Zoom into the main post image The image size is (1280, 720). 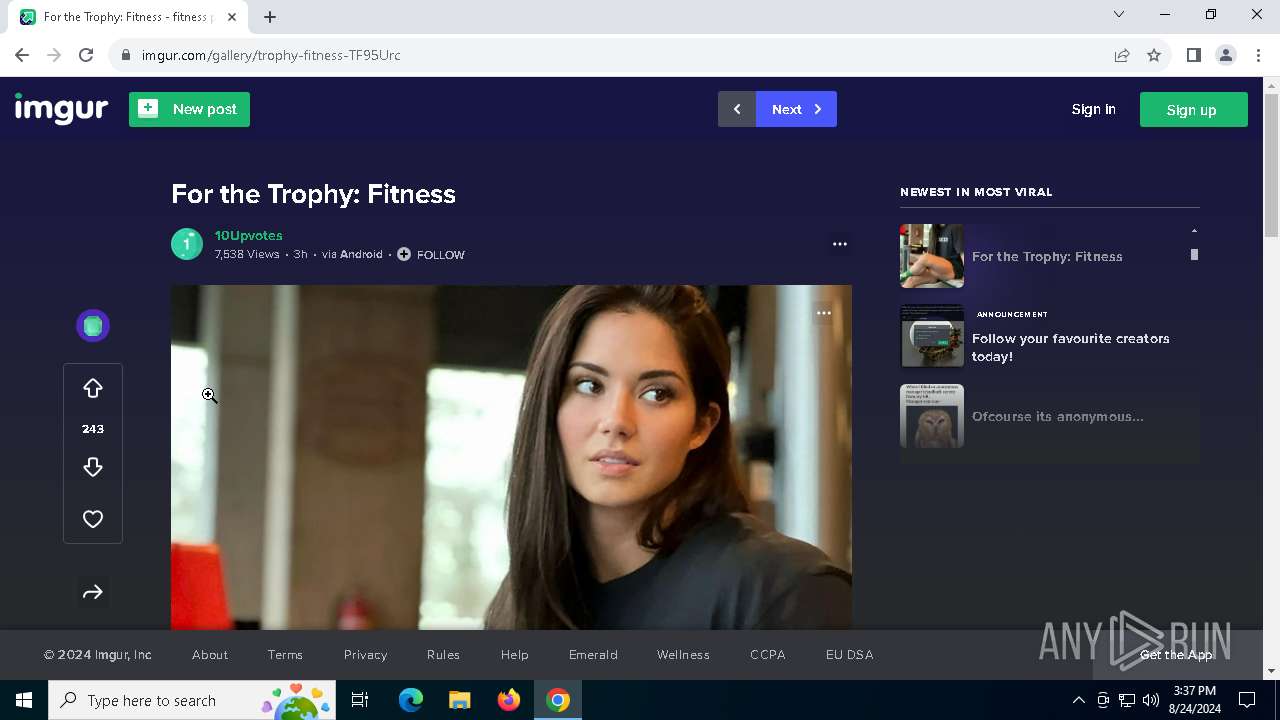tap(511, 457)
